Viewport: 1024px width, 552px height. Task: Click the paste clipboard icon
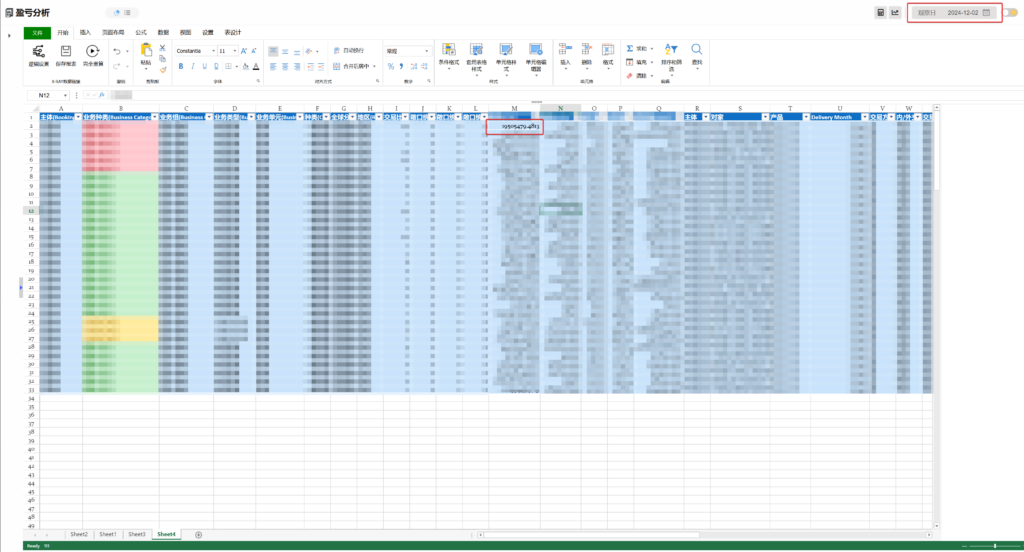coord(146,50)
